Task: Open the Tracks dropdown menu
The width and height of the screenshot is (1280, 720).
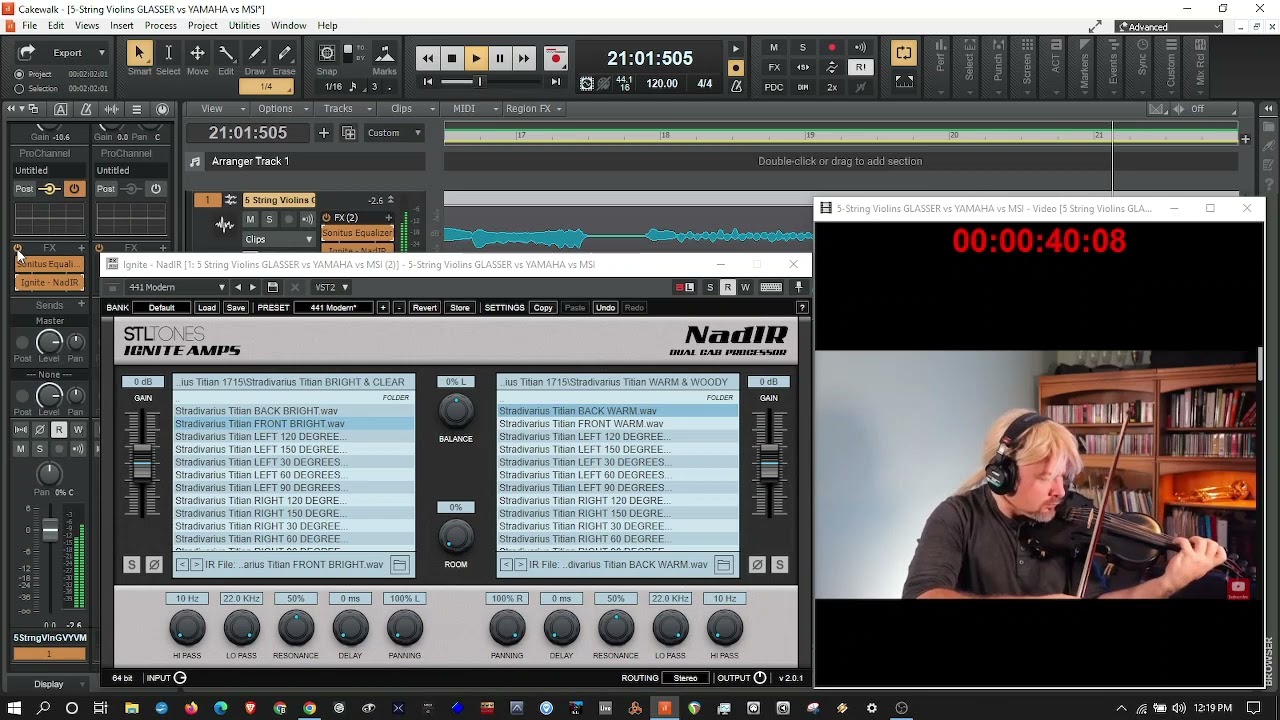Action: coord(344,108)
